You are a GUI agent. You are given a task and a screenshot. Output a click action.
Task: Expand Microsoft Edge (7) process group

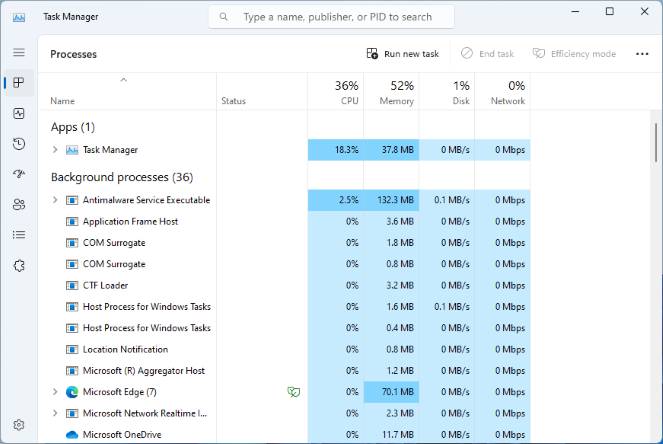(55, 392)
